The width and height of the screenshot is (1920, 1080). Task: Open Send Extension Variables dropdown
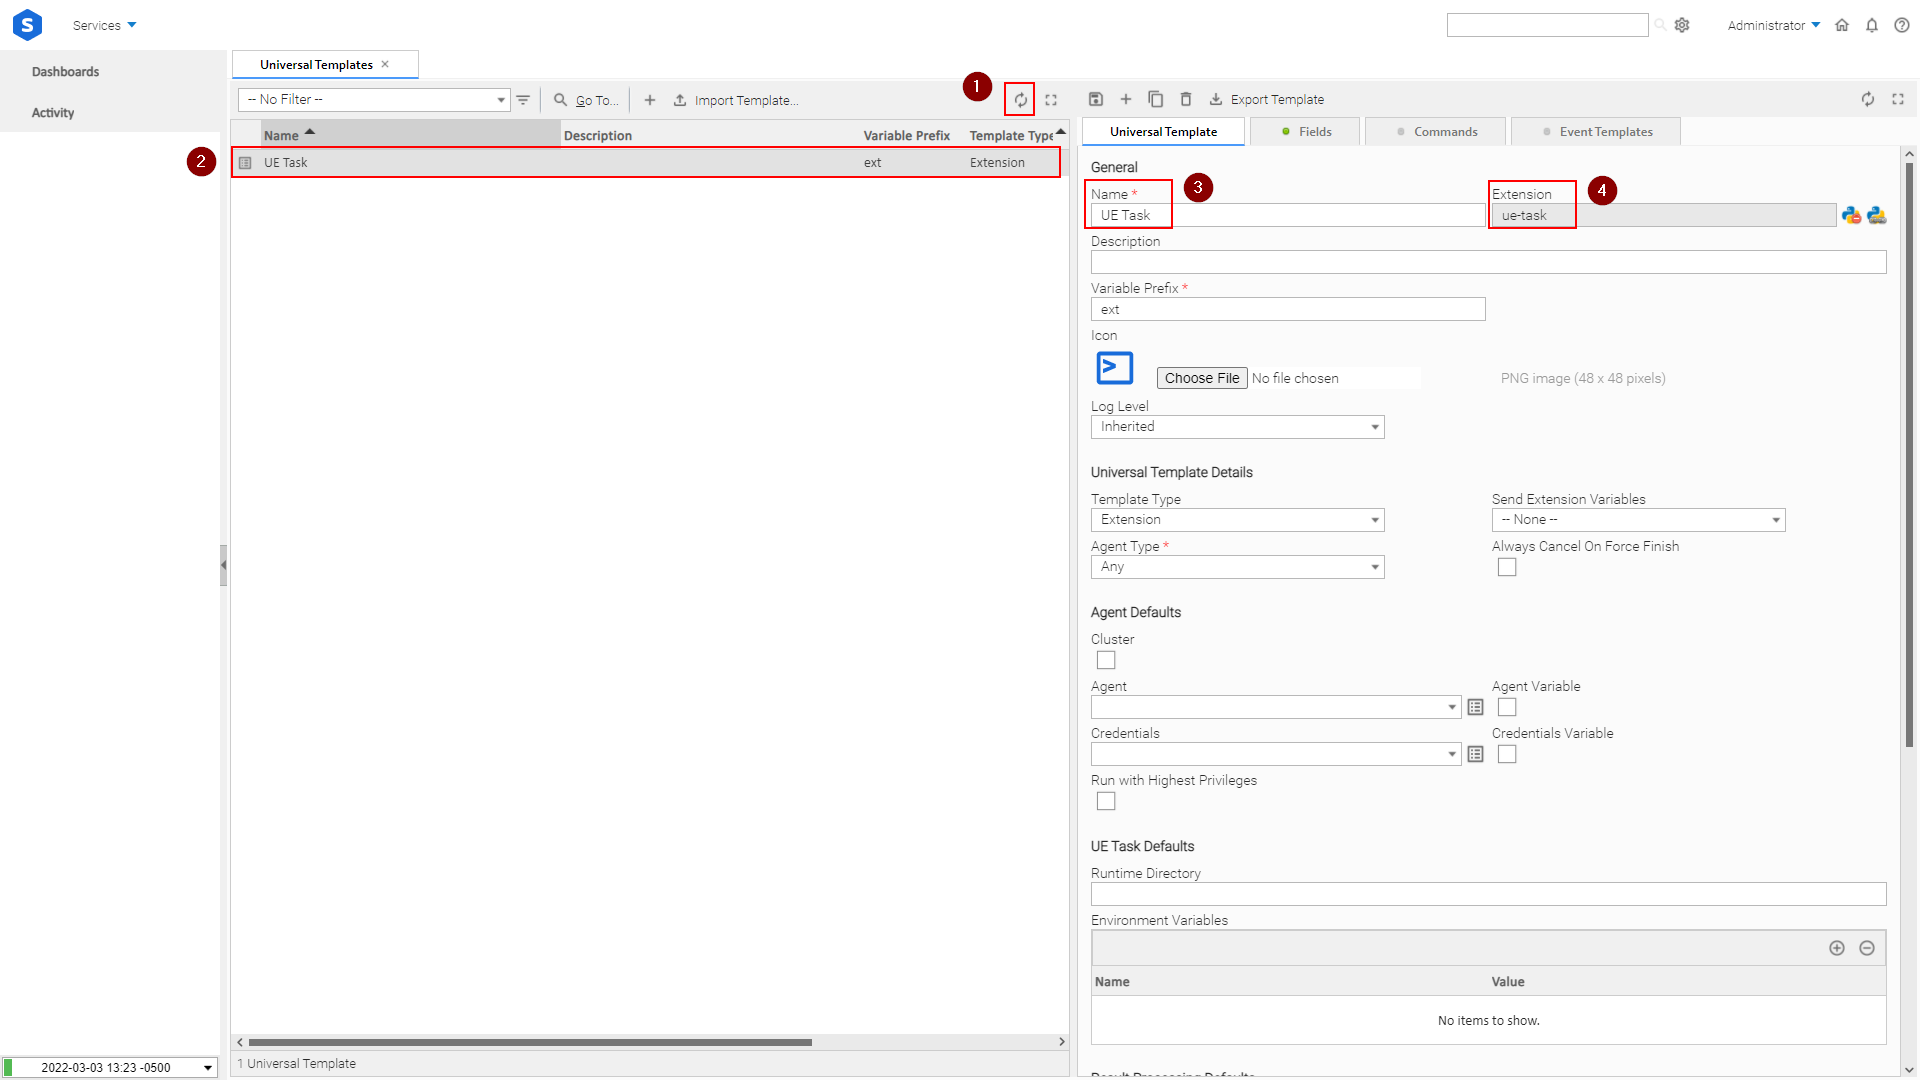pos(1638,520)
